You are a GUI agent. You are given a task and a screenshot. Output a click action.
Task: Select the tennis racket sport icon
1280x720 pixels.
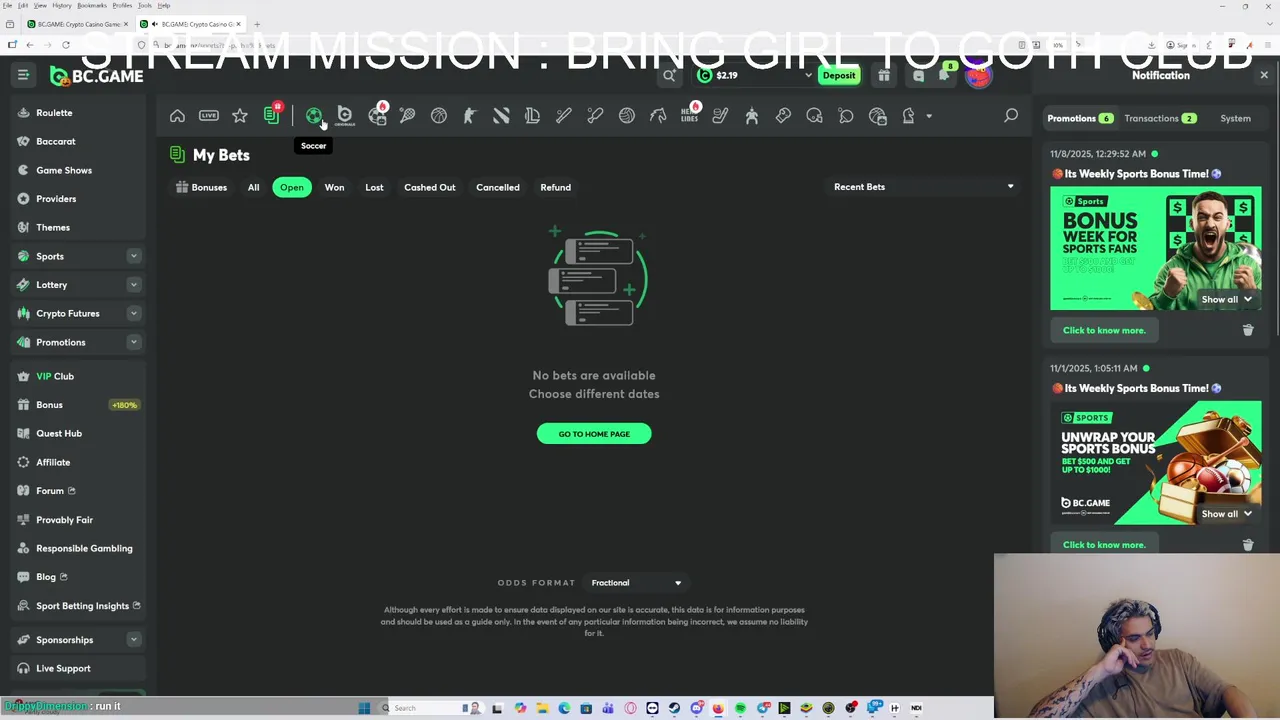[407, 116]
